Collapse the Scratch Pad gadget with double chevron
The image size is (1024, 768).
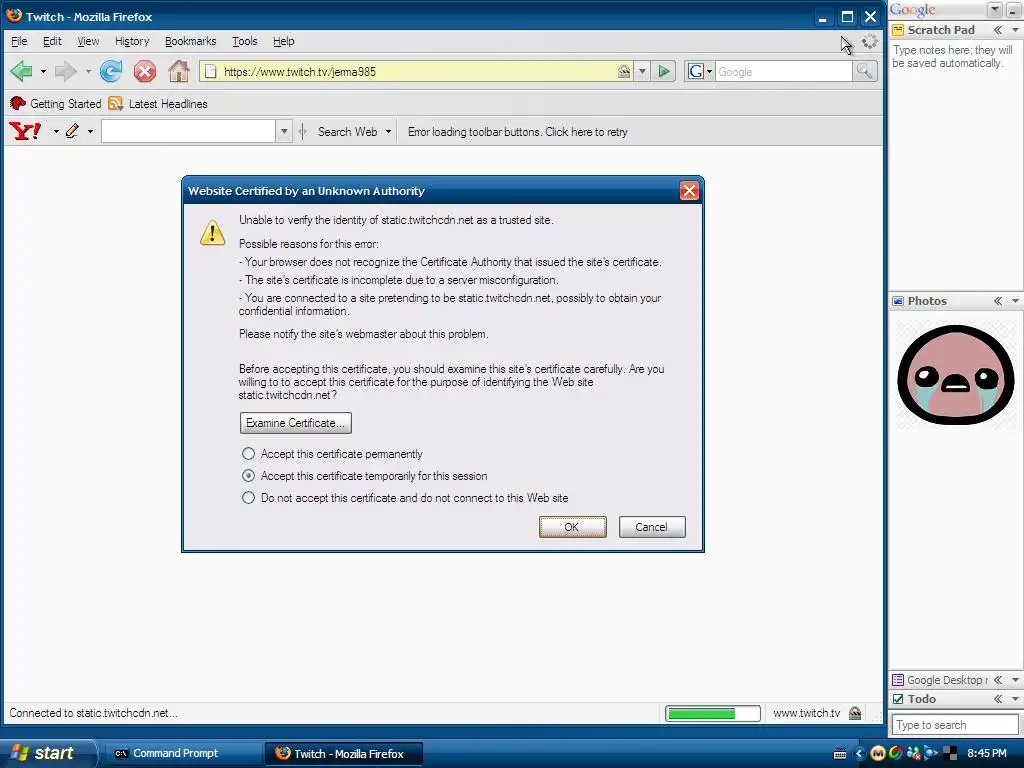(998, 29)
